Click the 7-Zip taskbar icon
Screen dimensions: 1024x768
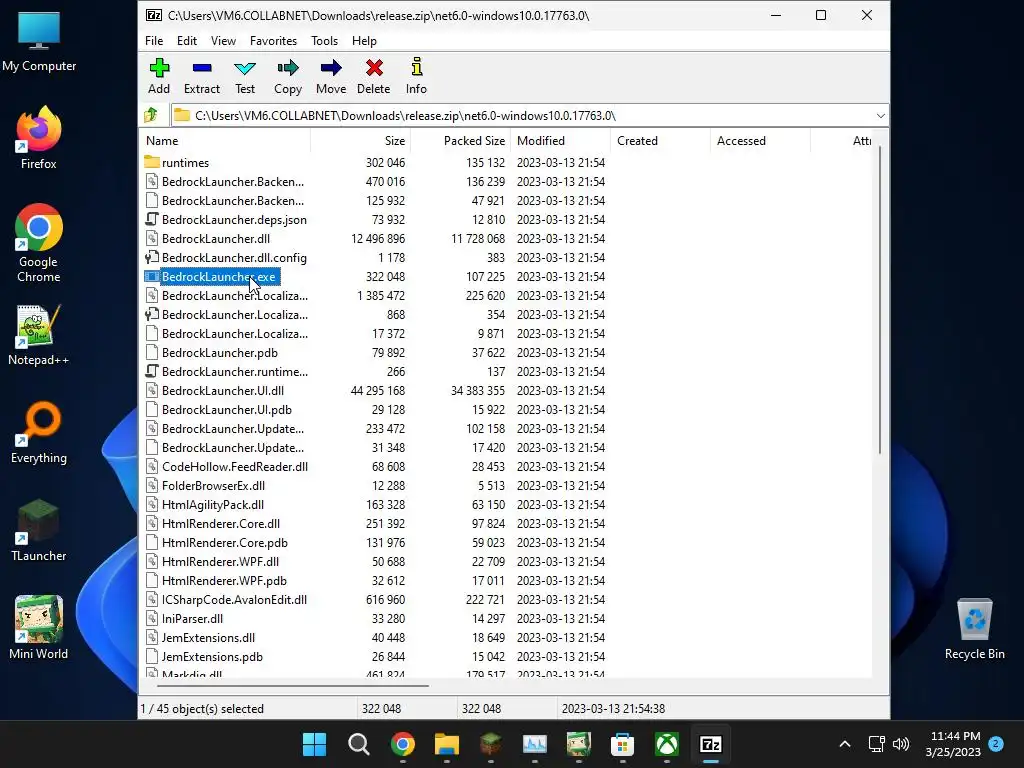711,744
